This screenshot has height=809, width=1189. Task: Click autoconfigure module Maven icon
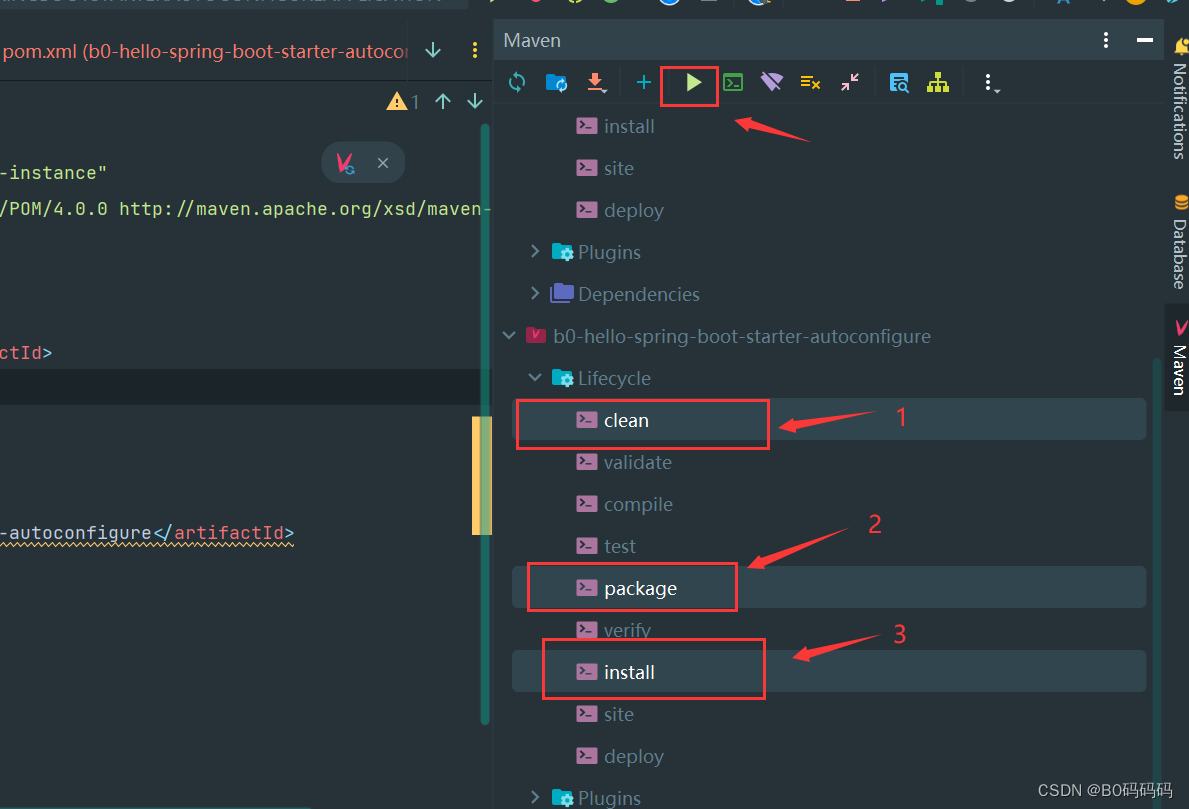point(536,335)
